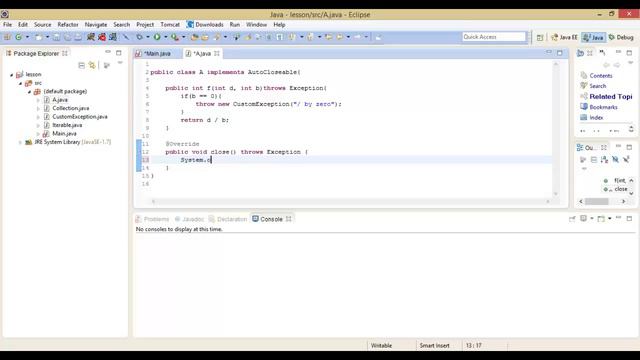Open the Contents link in Help
The width and height of the screenshot is (640, 360).
[601, 76]
